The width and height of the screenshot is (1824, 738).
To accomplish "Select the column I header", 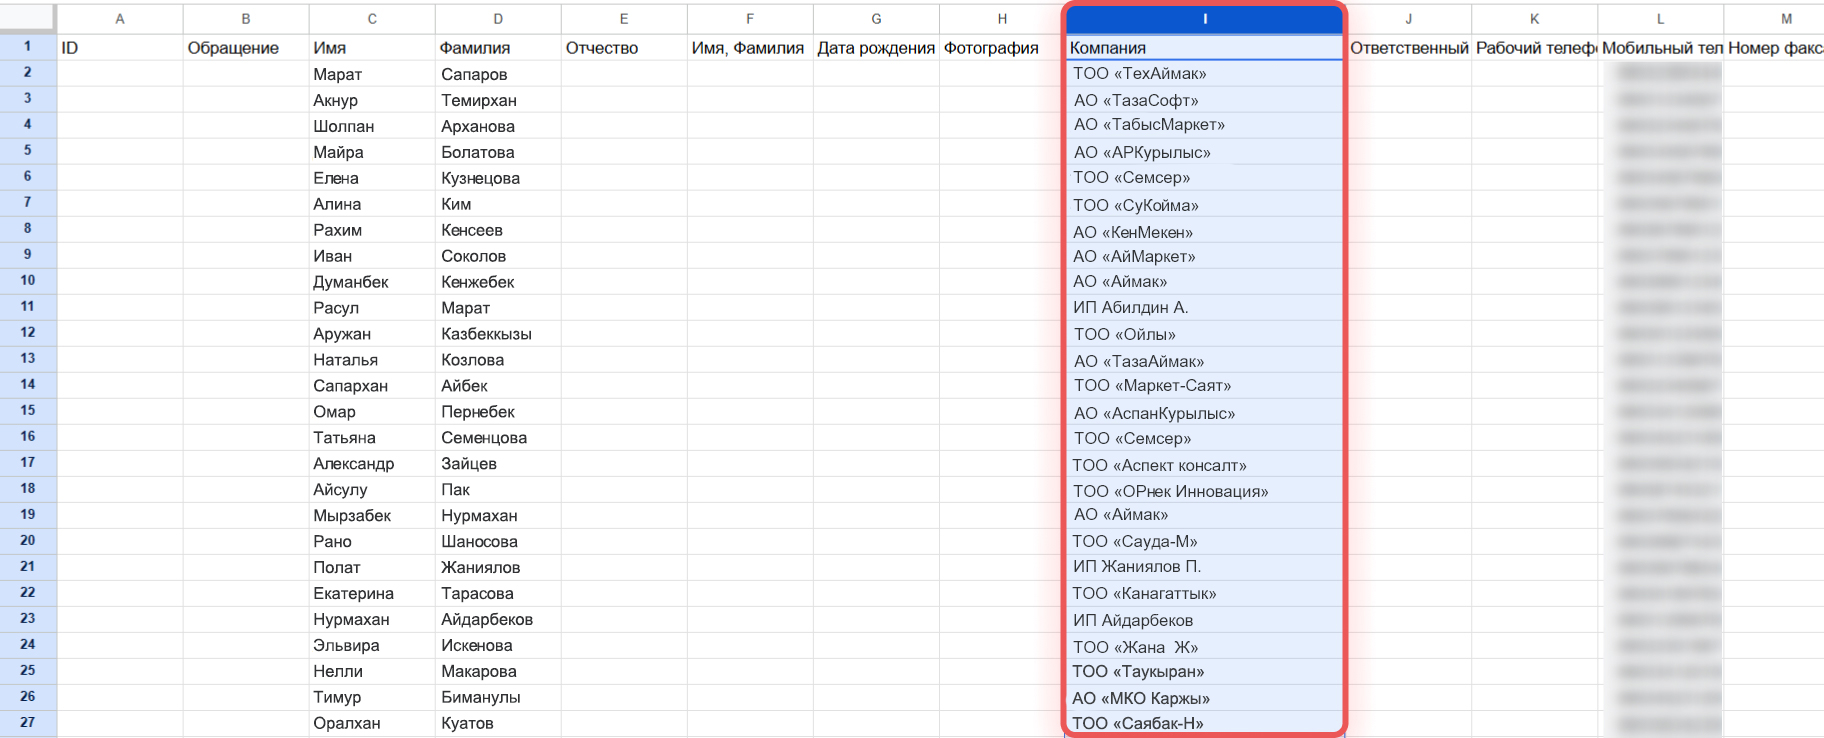I will (x=1204, y=19).
